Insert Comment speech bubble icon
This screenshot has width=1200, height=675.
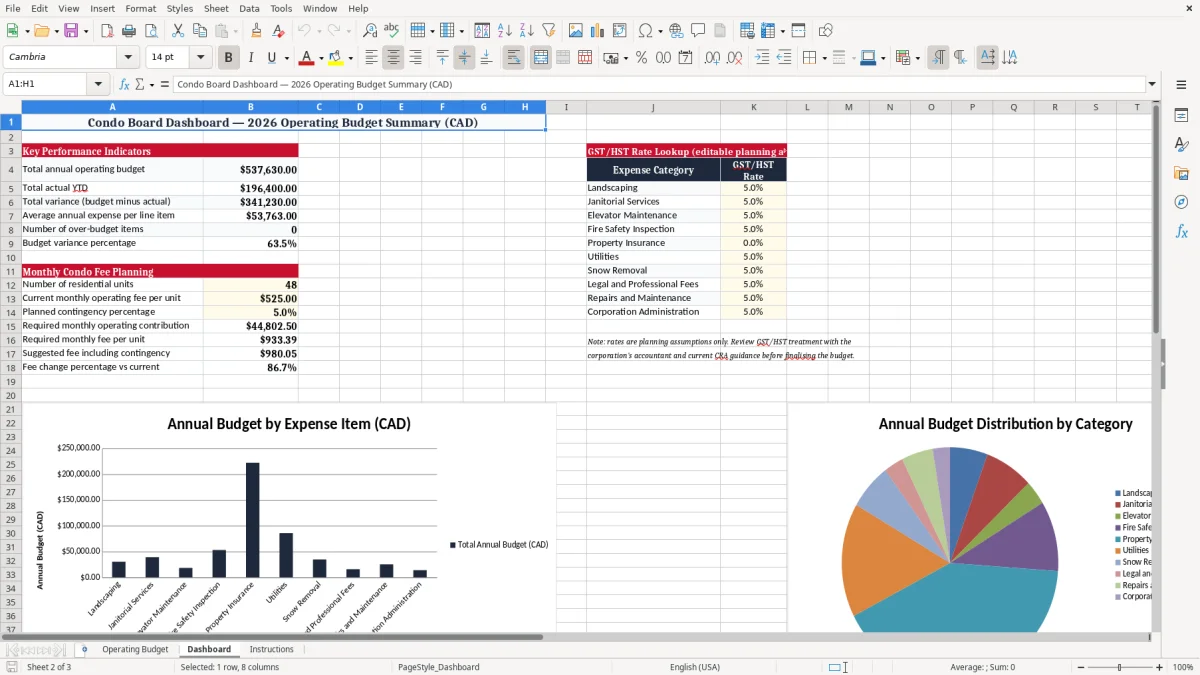pyautogui.click(x=698, y=31)
